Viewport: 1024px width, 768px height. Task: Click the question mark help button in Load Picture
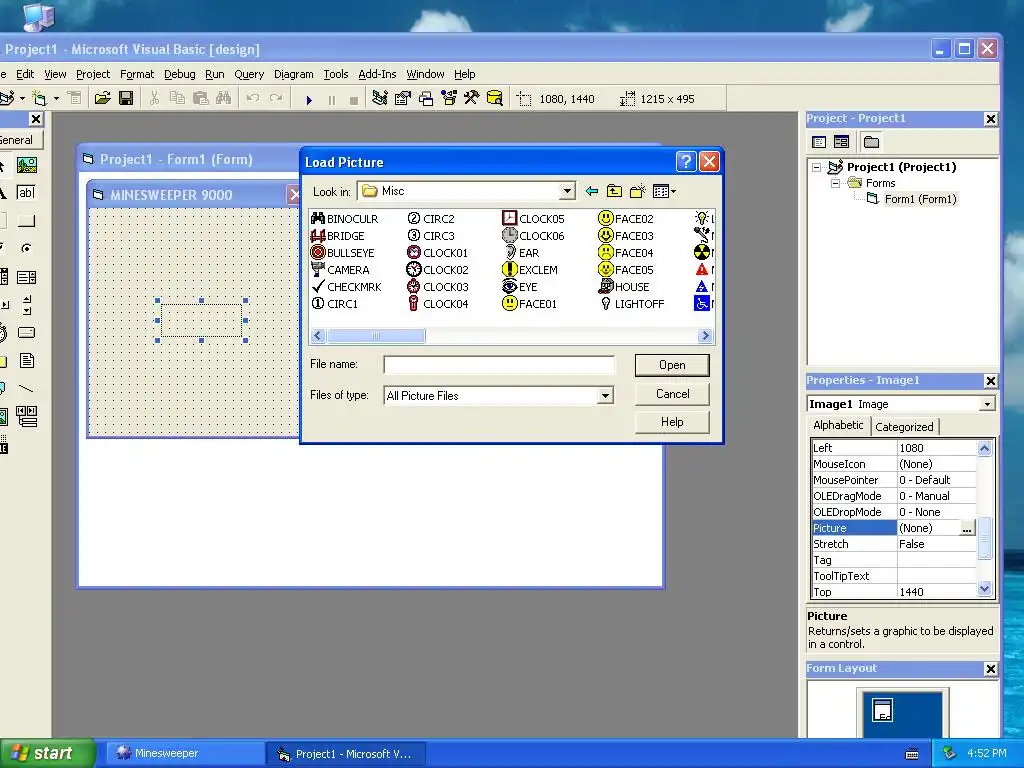tap(686, 161)
